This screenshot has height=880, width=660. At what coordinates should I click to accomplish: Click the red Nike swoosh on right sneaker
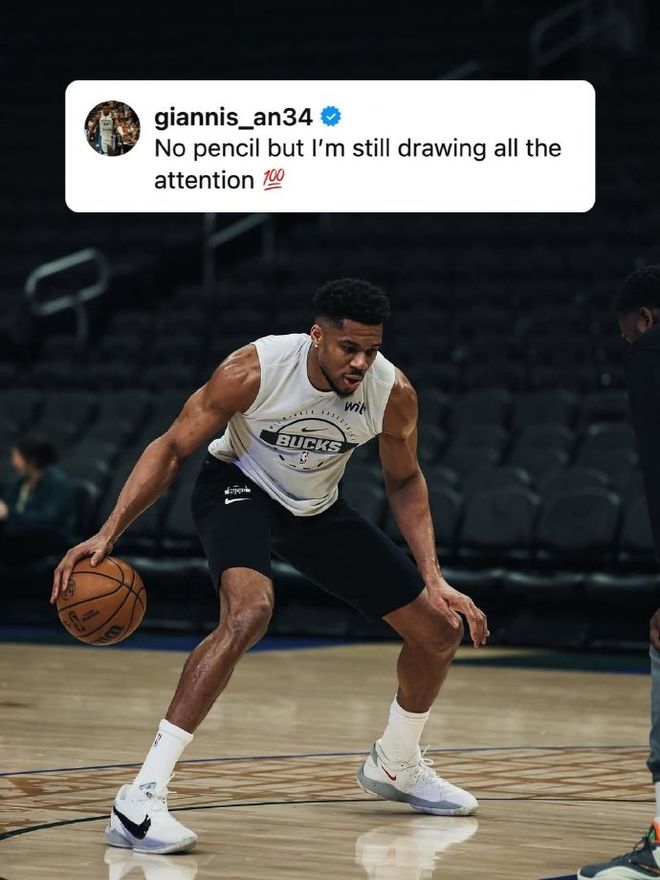click(x=388, y=773)
